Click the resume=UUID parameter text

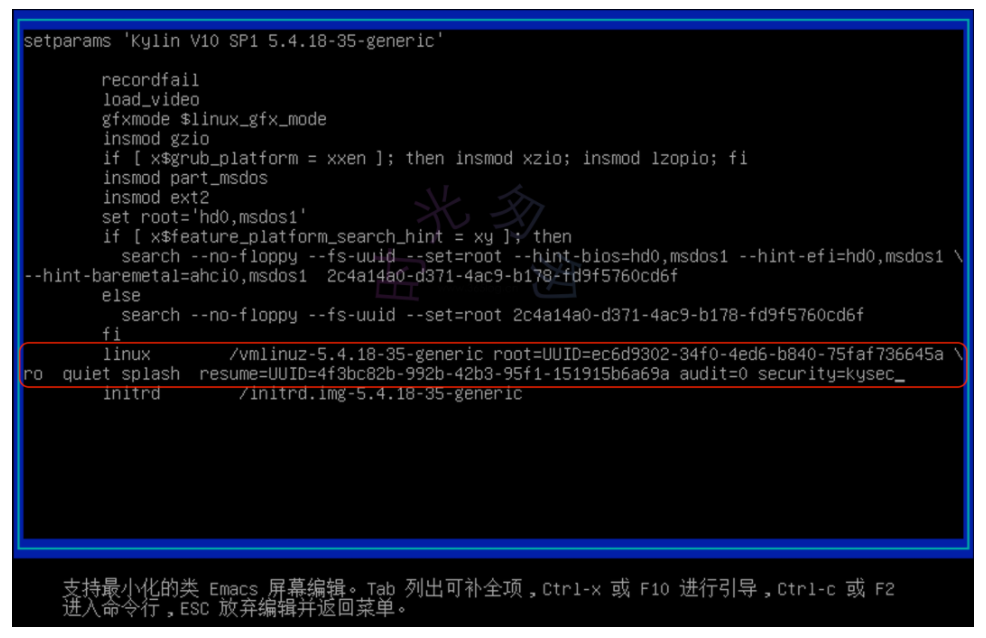[434, 374]
